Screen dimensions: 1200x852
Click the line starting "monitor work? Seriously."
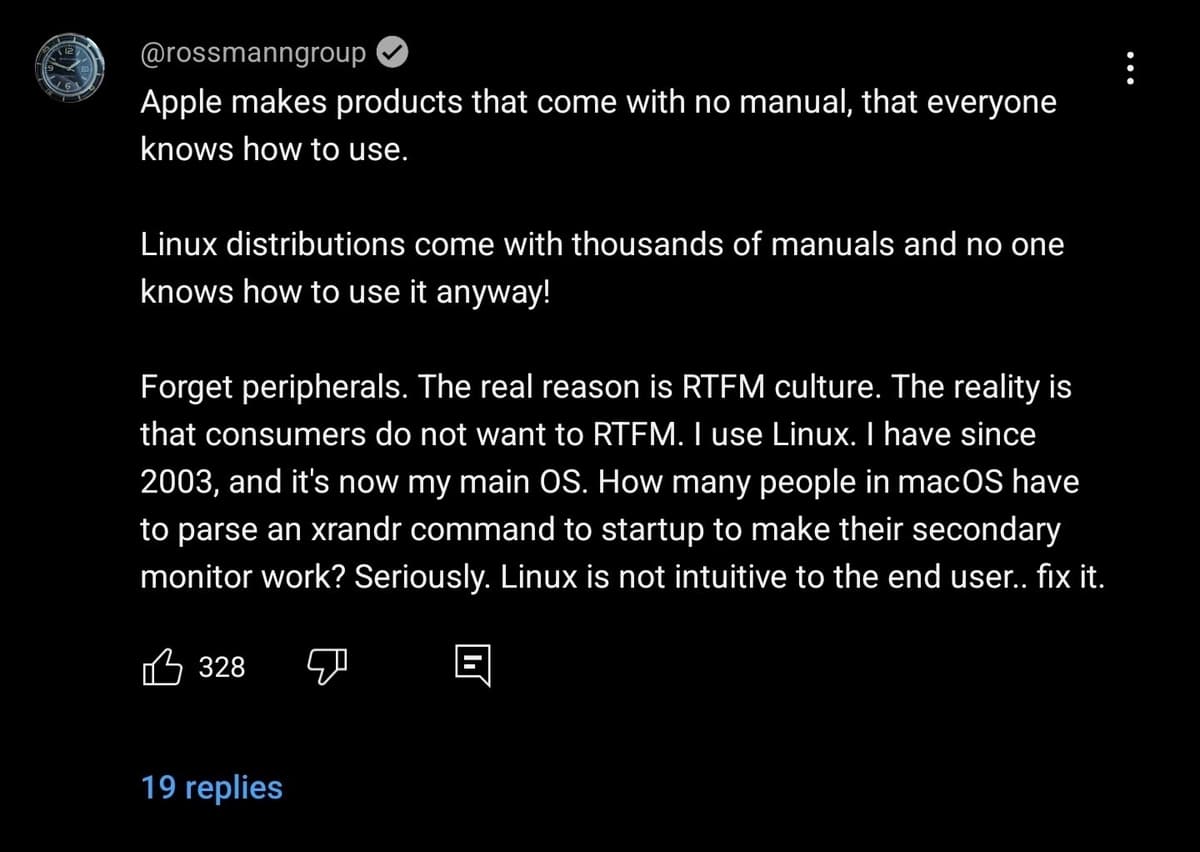point(622,577)
